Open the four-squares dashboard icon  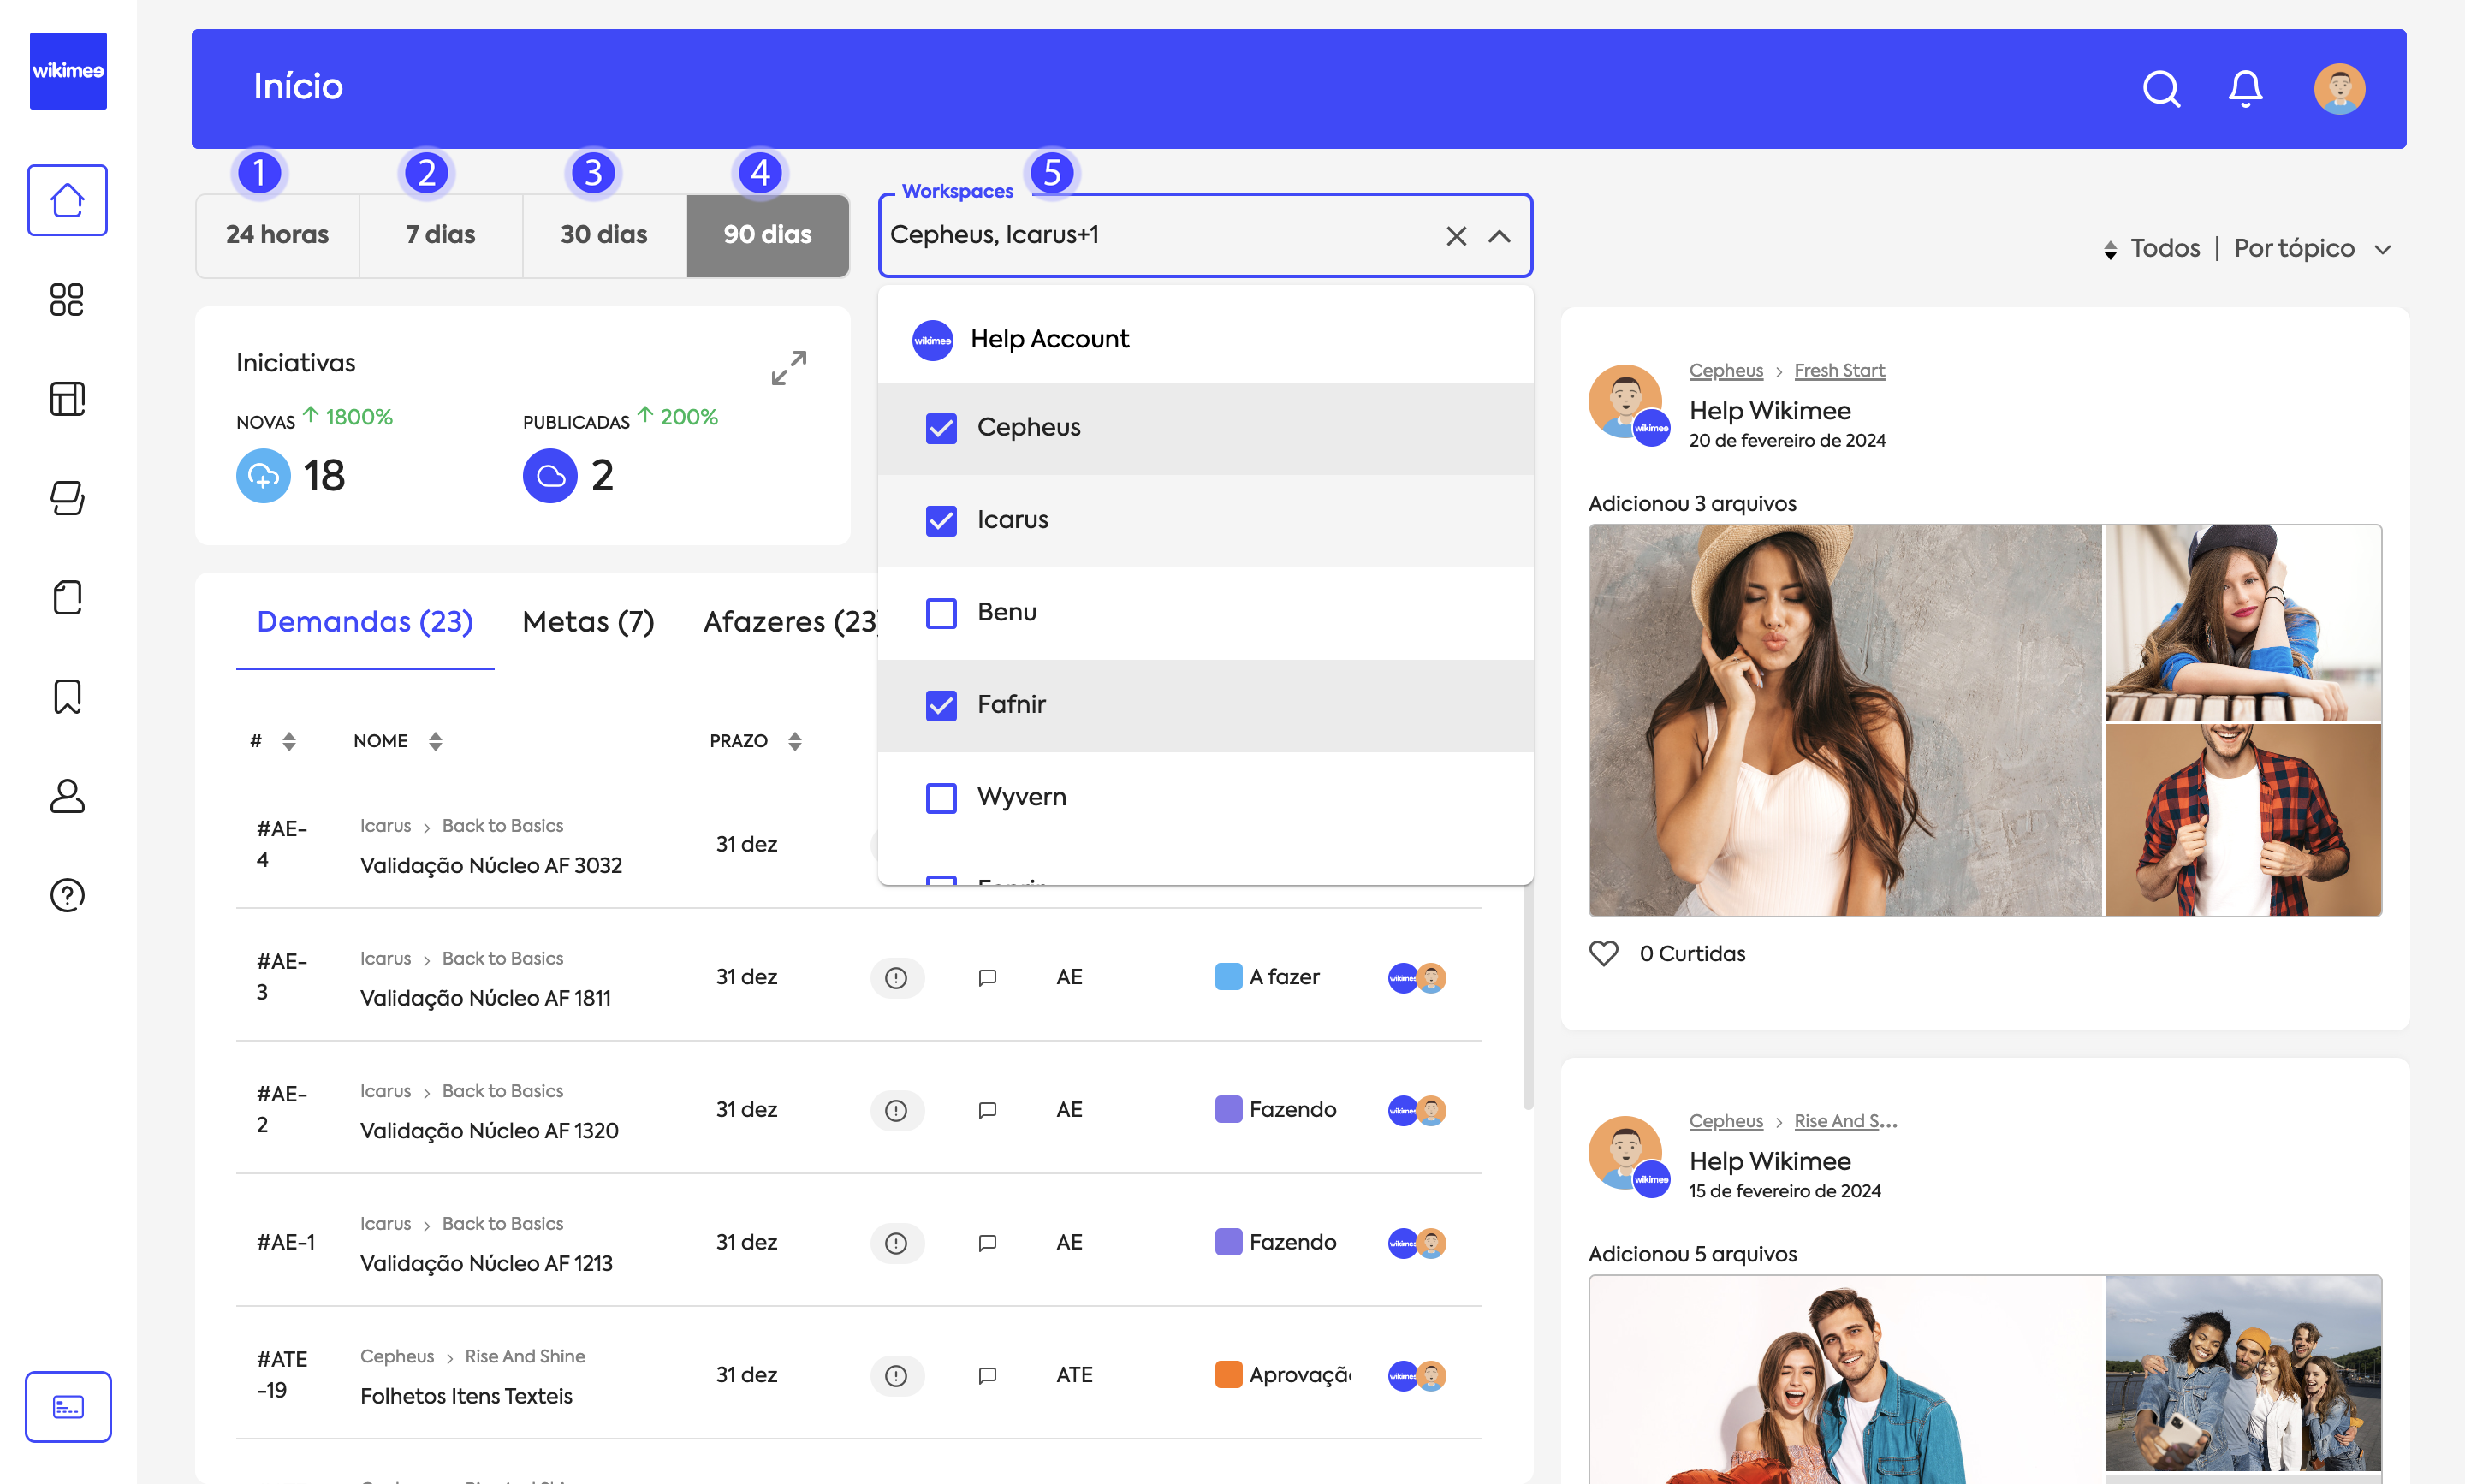click(67, 299)
